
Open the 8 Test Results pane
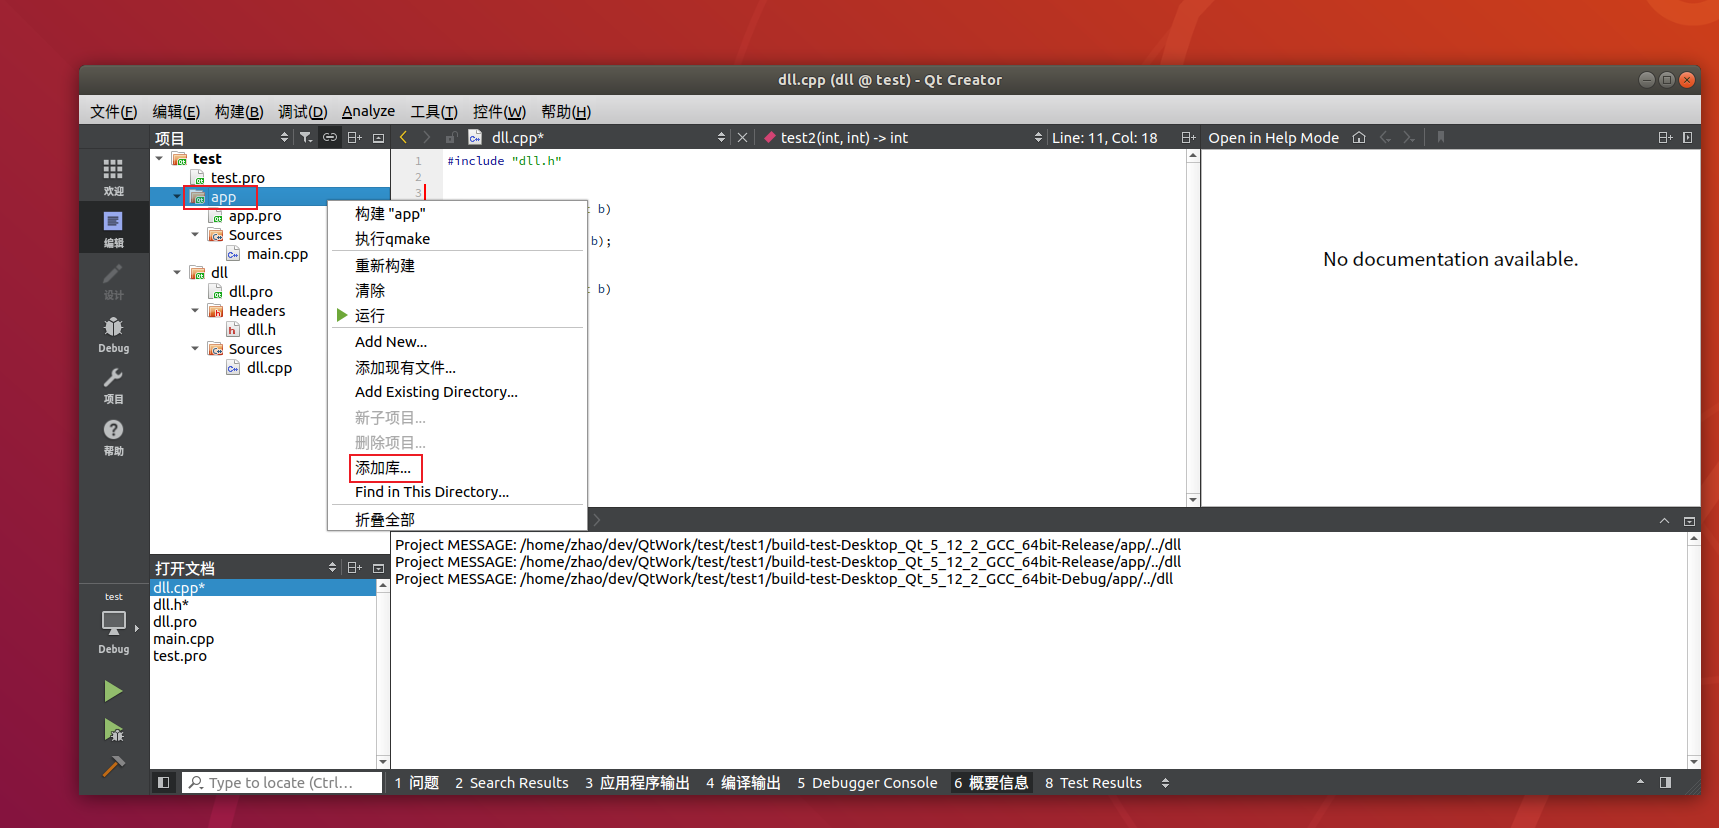1093,783
